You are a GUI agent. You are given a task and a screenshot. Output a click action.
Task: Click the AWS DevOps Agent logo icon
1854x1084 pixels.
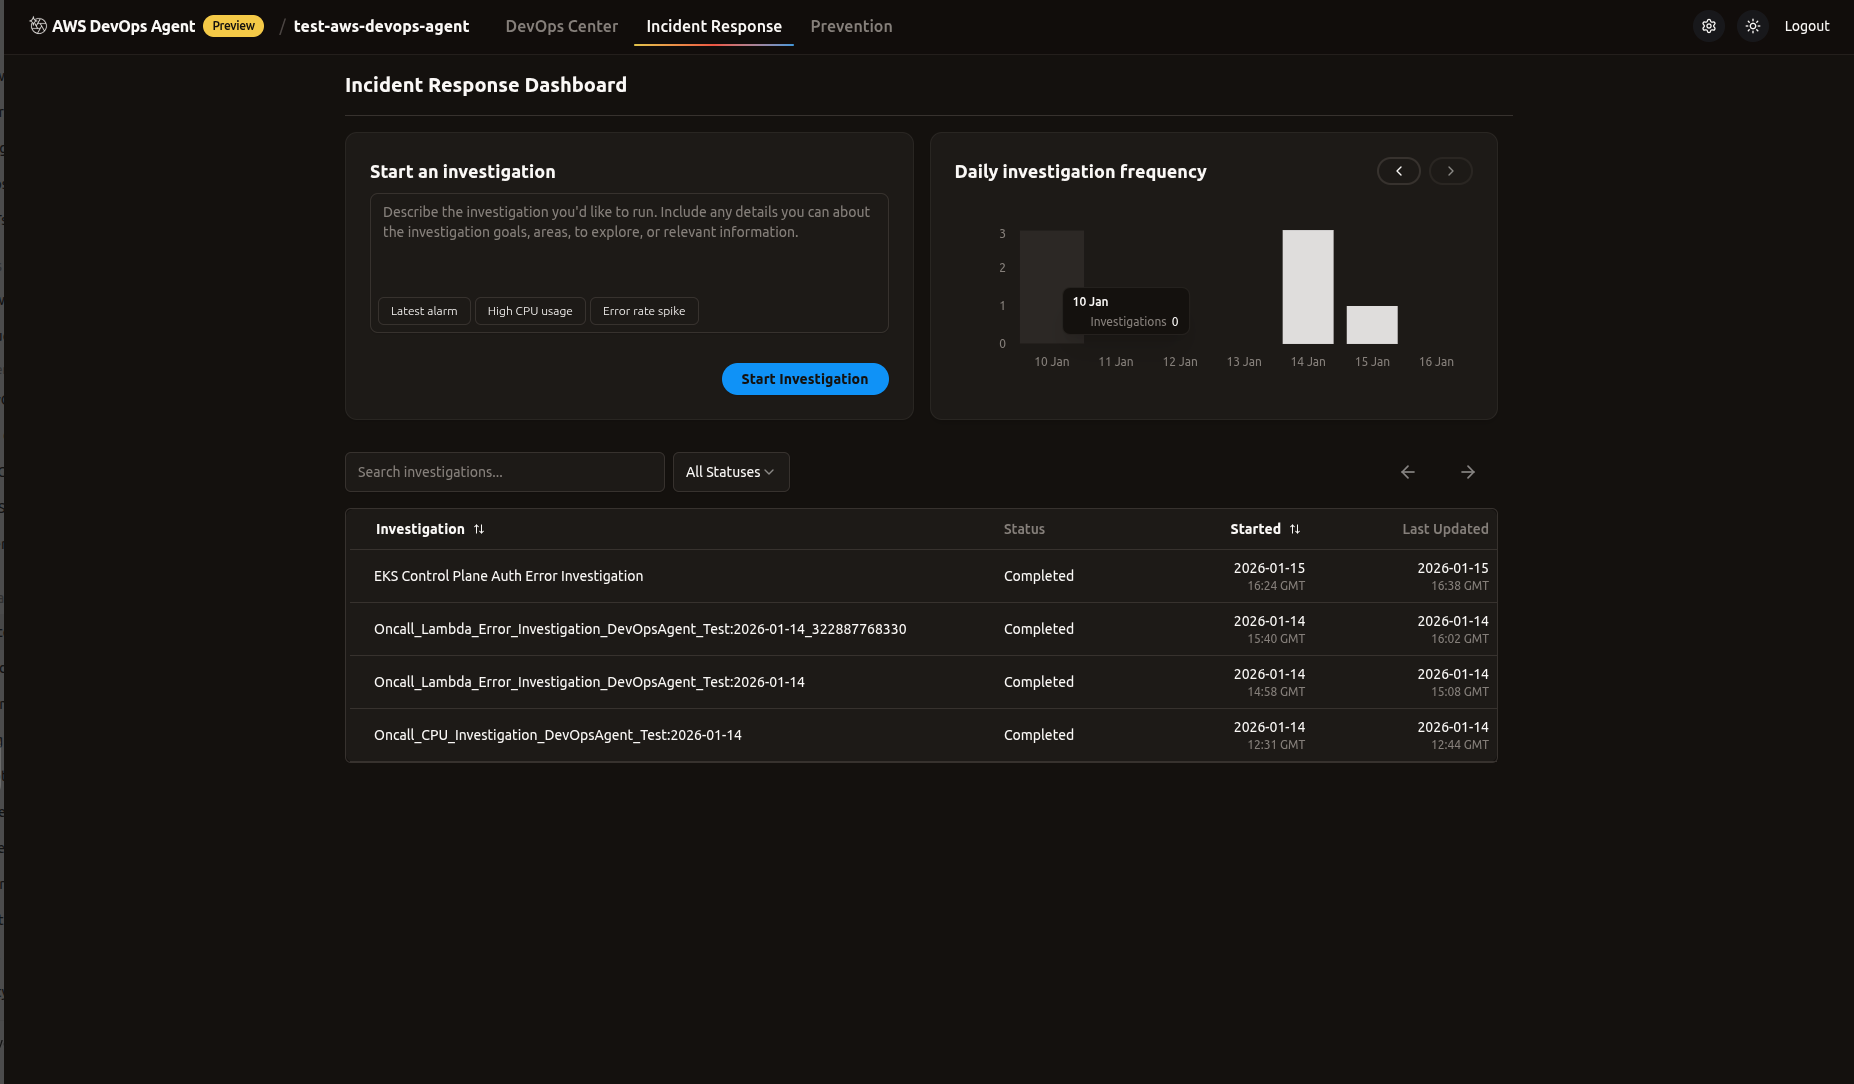coord(38,26)
